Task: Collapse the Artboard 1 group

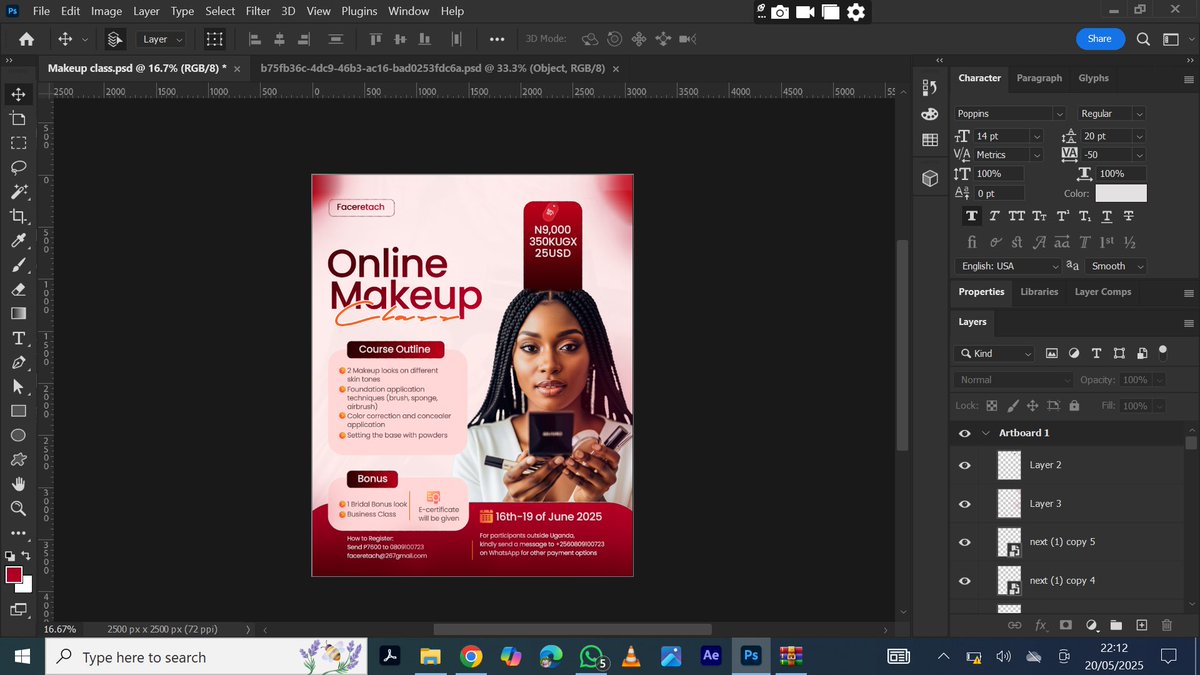Action: [x=986, y=433]
